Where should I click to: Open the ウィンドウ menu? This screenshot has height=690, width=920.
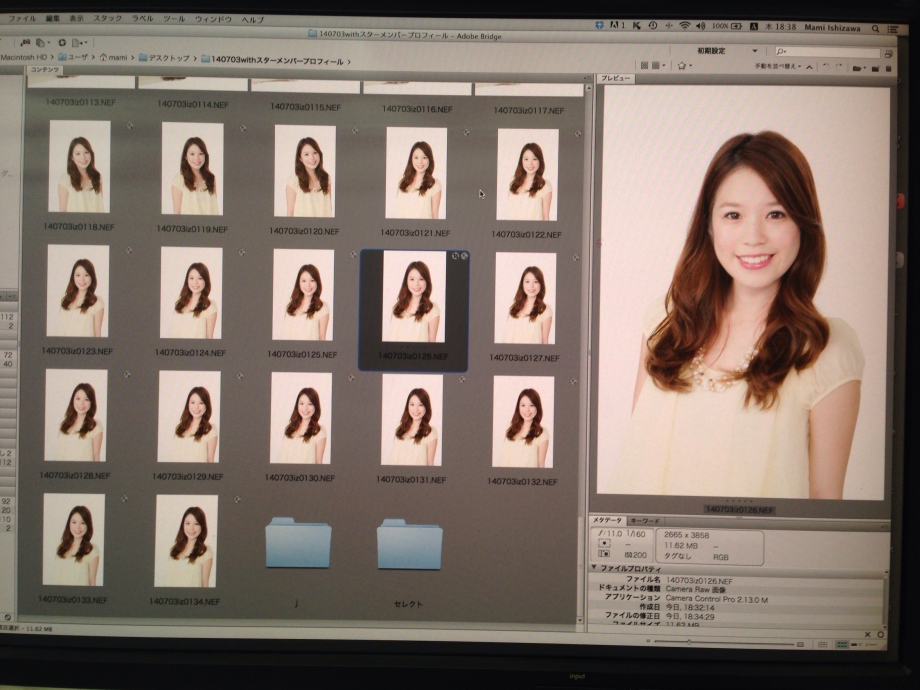(x=214, y=19)
